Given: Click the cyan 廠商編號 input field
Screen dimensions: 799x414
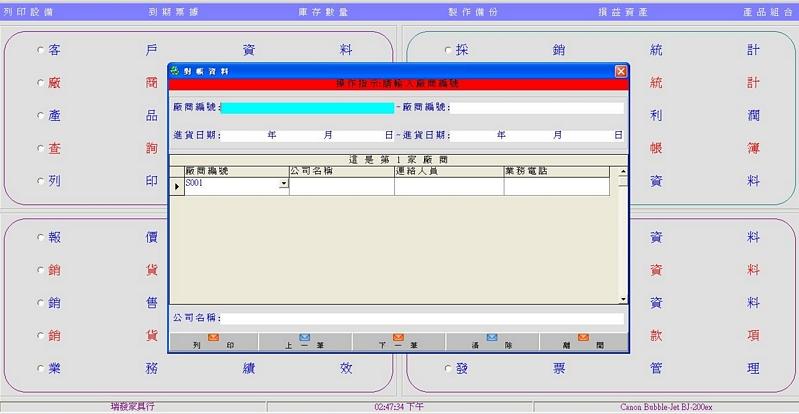Looking at the screenshot, I should coord(307,107).
